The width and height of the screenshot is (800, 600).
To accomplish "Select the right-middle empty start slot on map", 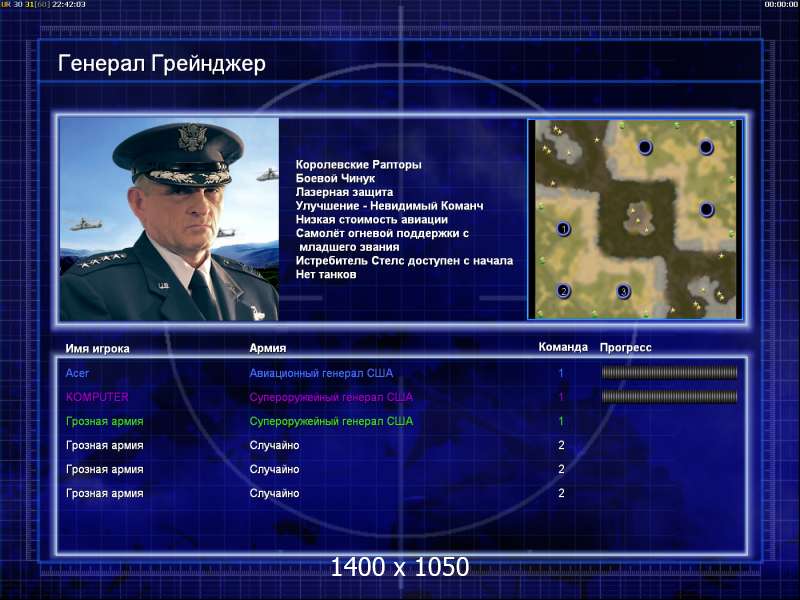I will click(706, 209).
